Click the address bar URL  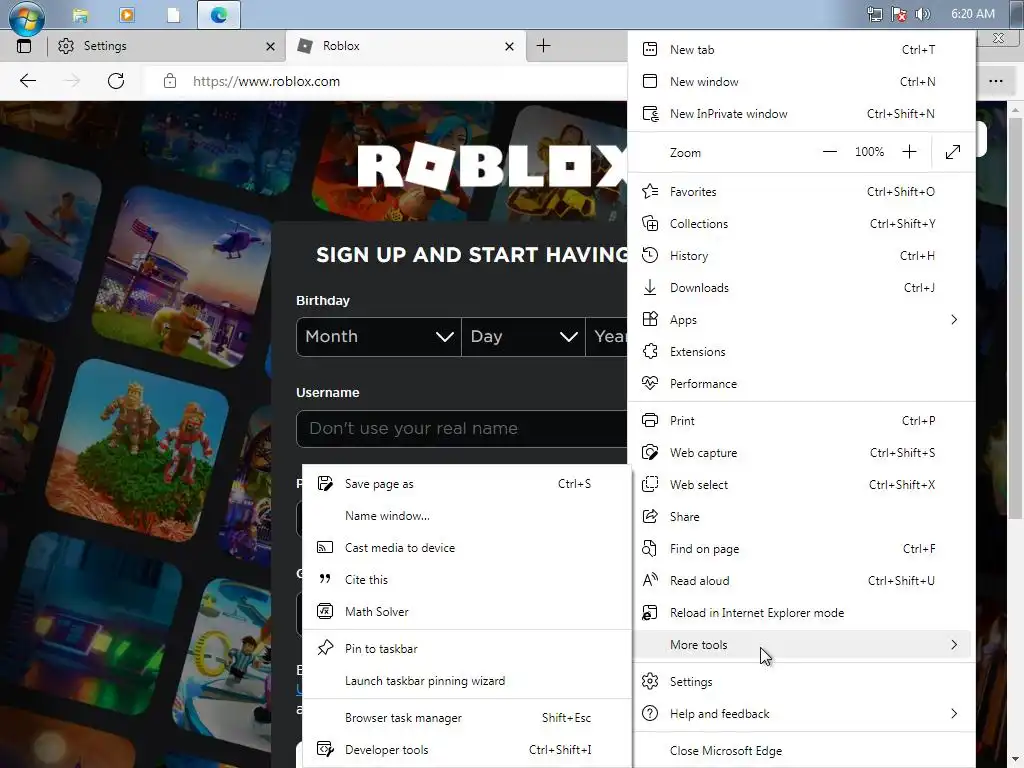click(266, 82)
